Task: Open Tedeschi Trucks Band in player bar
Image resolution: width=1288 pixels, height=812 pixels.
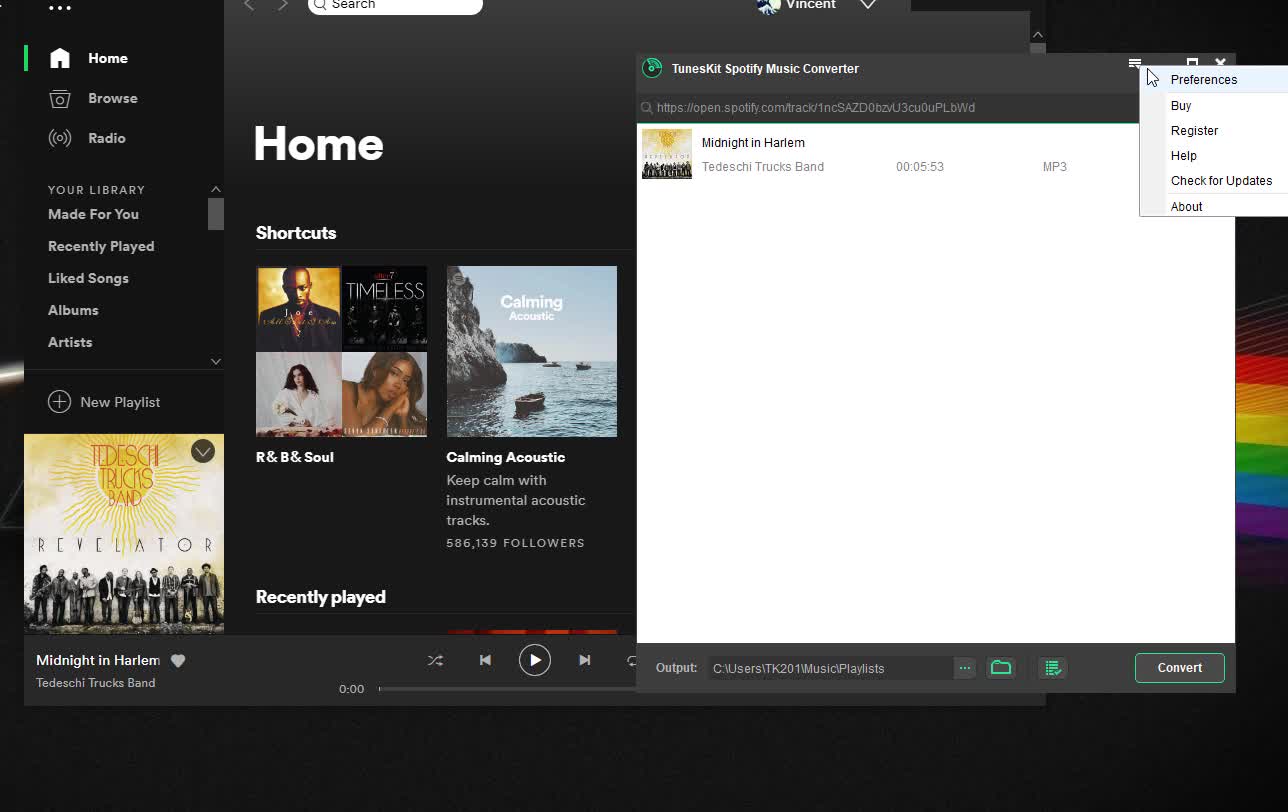Action: coord(95,683)
